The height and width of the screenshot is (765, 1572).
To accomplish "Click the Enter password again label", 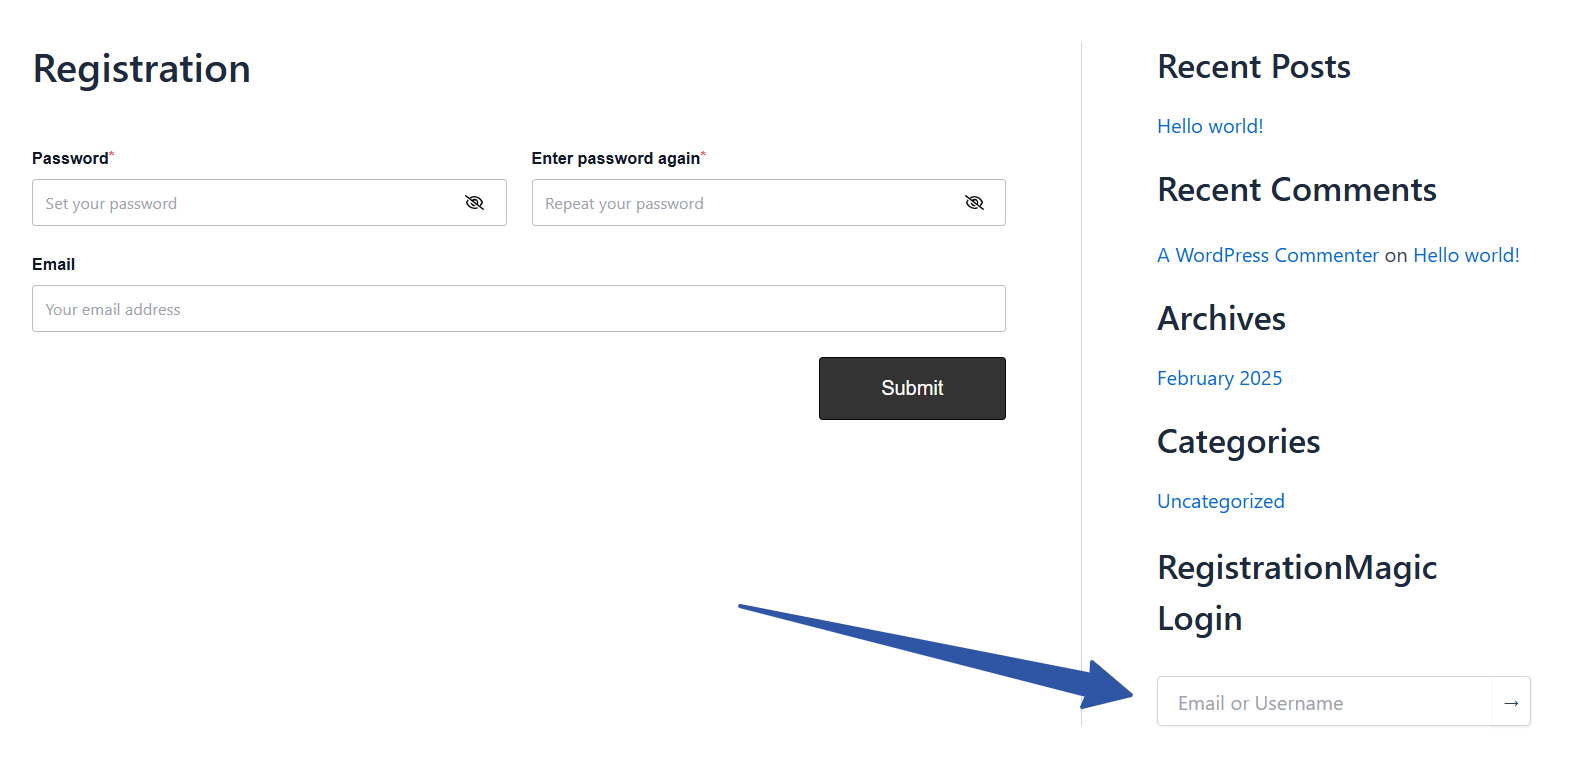I will pos(615,158).
